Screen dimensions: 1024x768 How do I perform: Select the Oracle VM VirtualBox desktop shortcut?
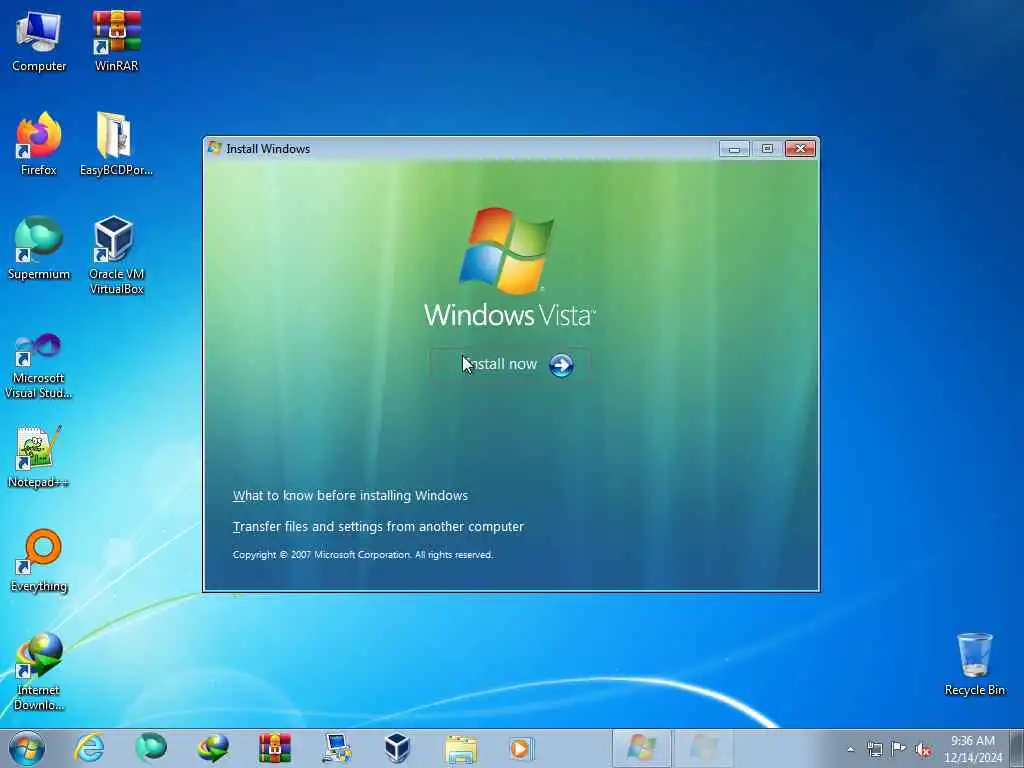[116, 255]
